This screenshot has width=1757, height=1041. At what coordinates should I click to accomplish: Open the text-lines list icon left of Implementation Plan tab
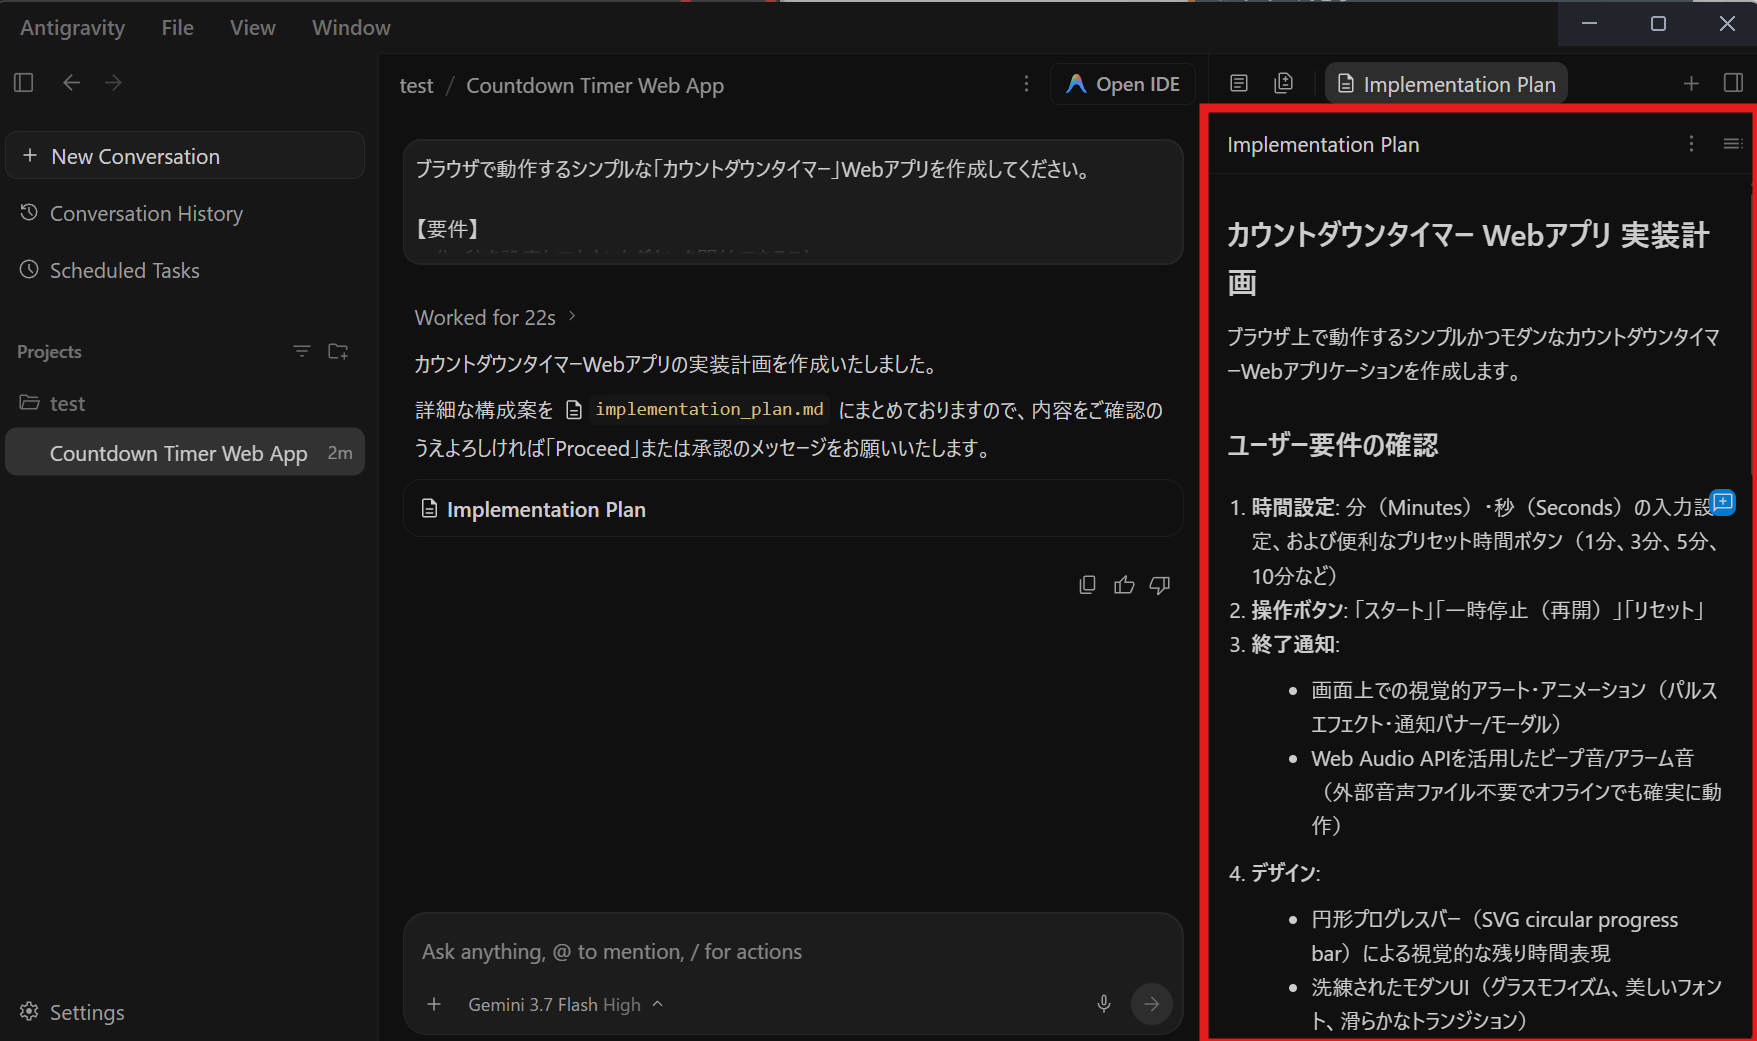pyautogui.click(x=1239, y=83)
